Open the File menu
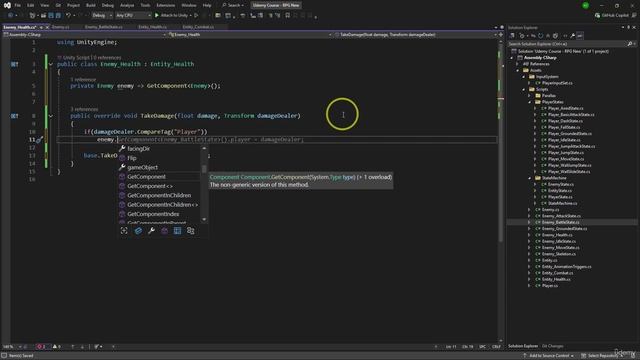 pos(18,5)
